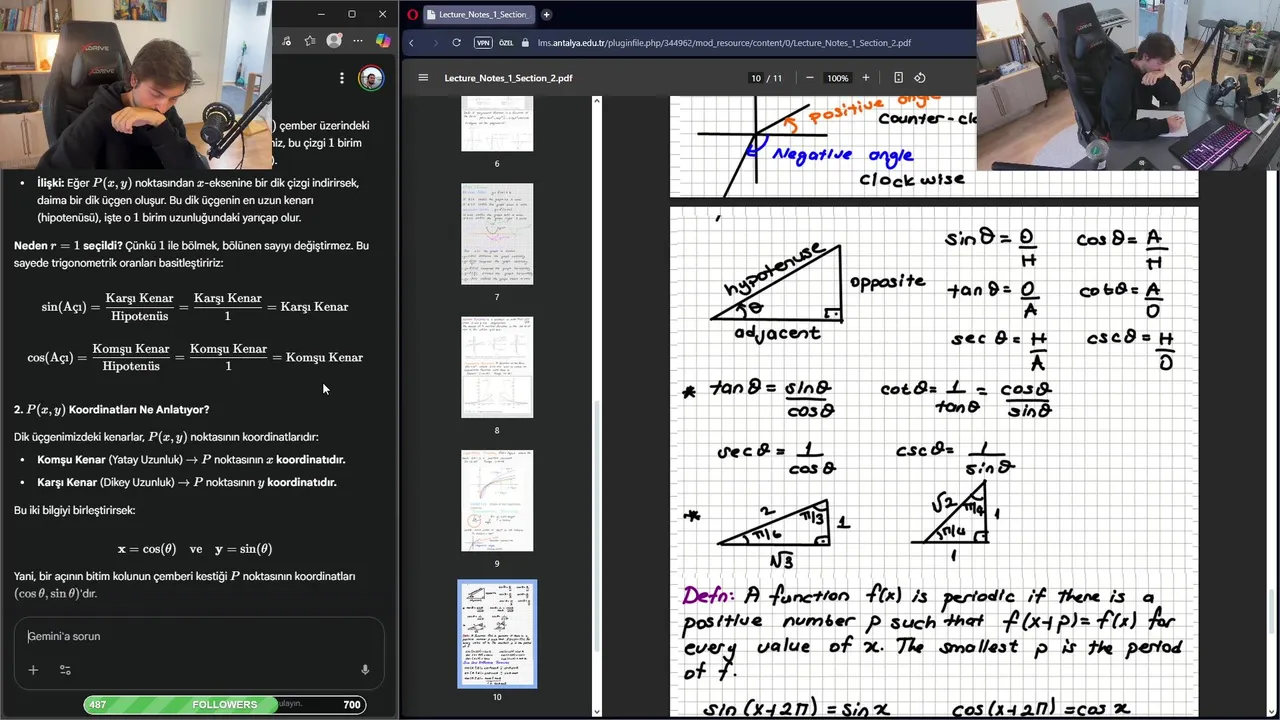Viewport: 1280px width, 720px height.
Task: Go back in the Opera browser
Action: coord(411,43)
